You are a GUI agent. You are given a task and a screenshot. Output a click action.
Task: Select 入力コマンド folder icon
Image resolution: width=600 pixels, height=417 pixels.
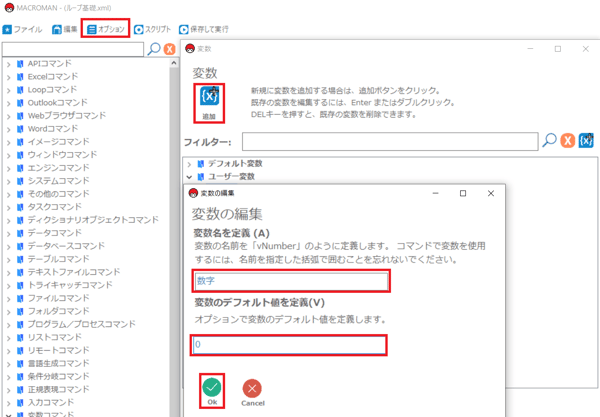tap(20, 403)
